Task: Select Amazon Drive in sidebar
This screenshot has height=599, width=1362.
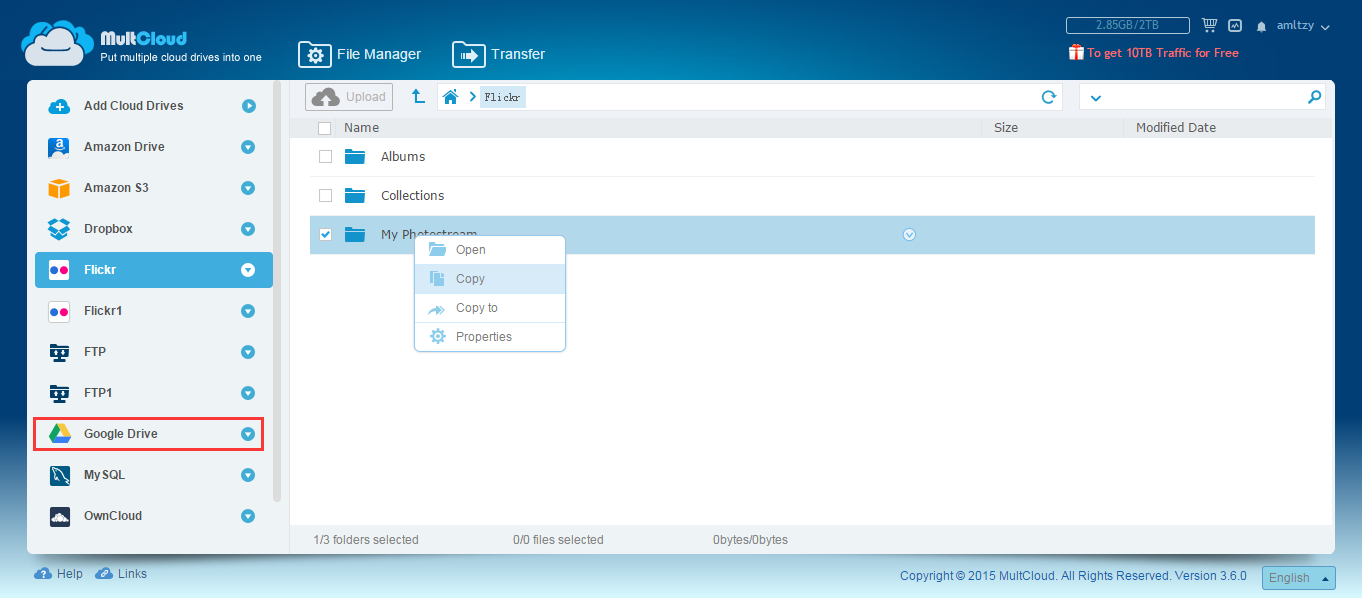Action: click(x=154, y=147)
